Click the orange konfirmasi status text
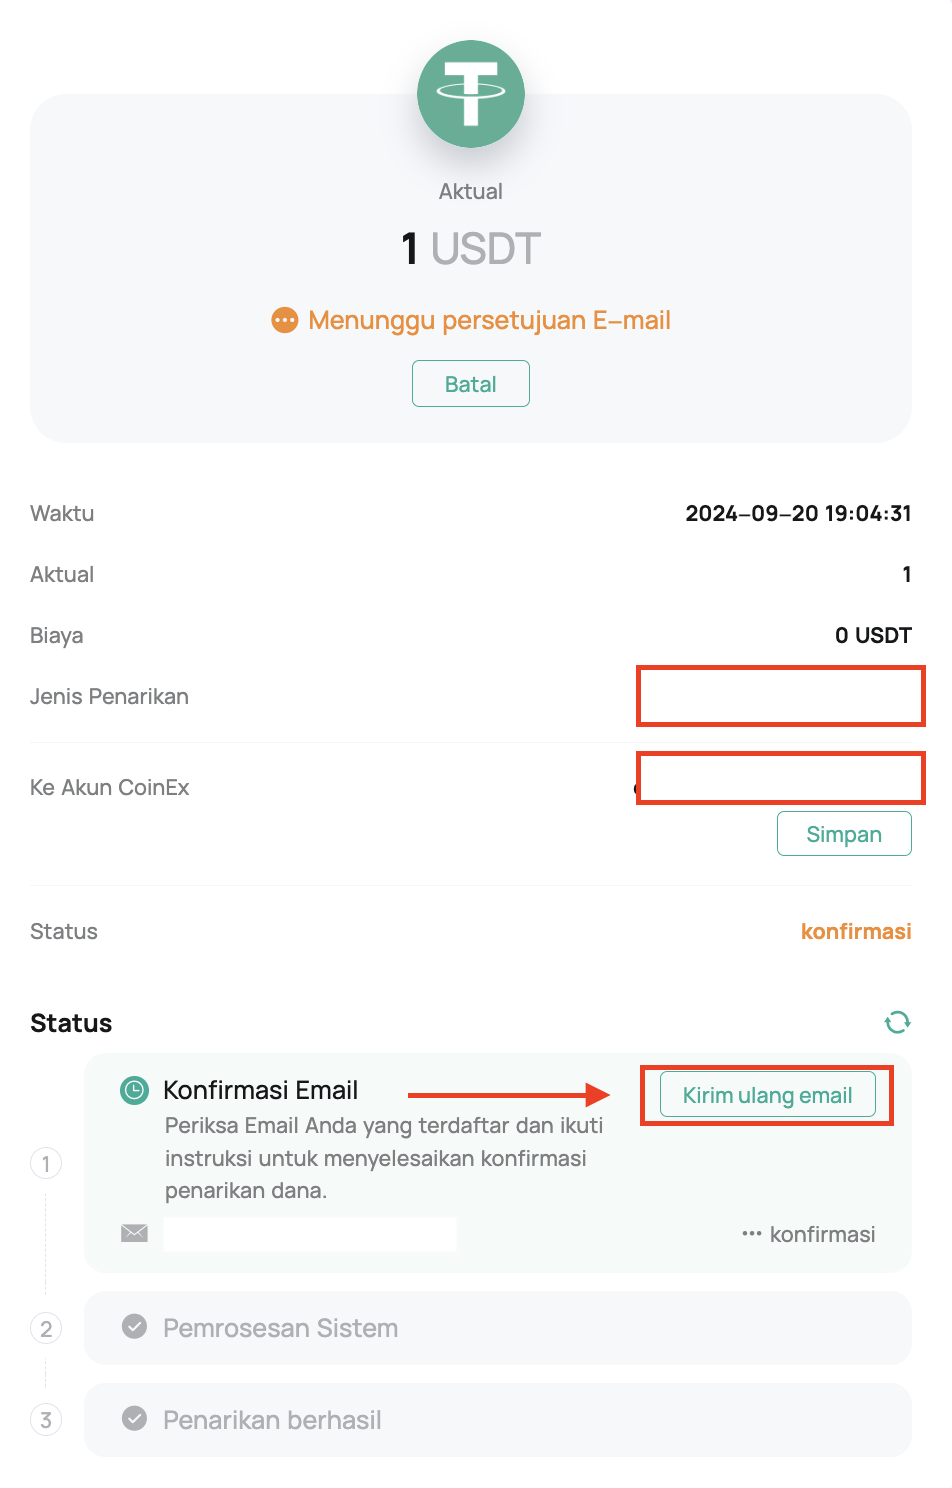This screenshot has width=952, height=1488. click(856, 931)
